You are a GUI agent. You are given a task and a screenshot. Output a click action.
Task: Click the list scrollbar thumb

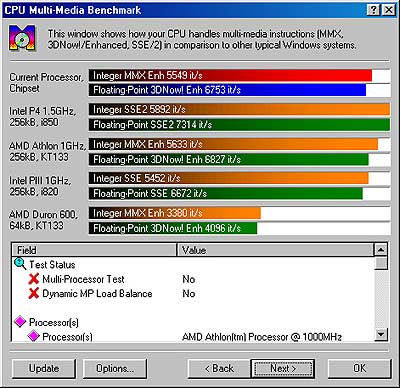(381, 263)
